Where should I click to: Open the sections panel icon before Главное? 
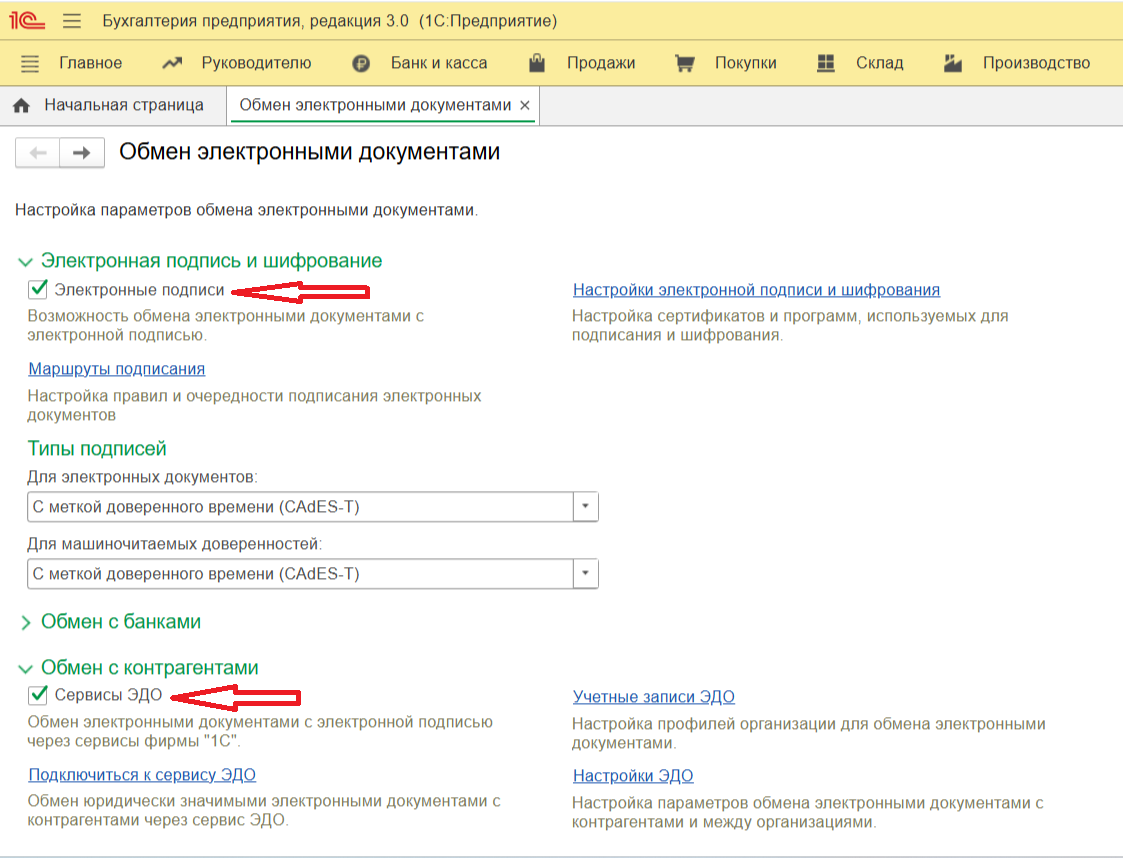coord(30,63)
